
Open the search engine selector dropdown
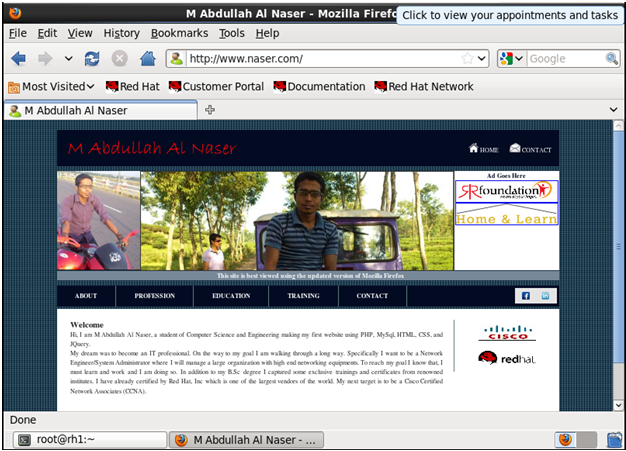(511, 59)
